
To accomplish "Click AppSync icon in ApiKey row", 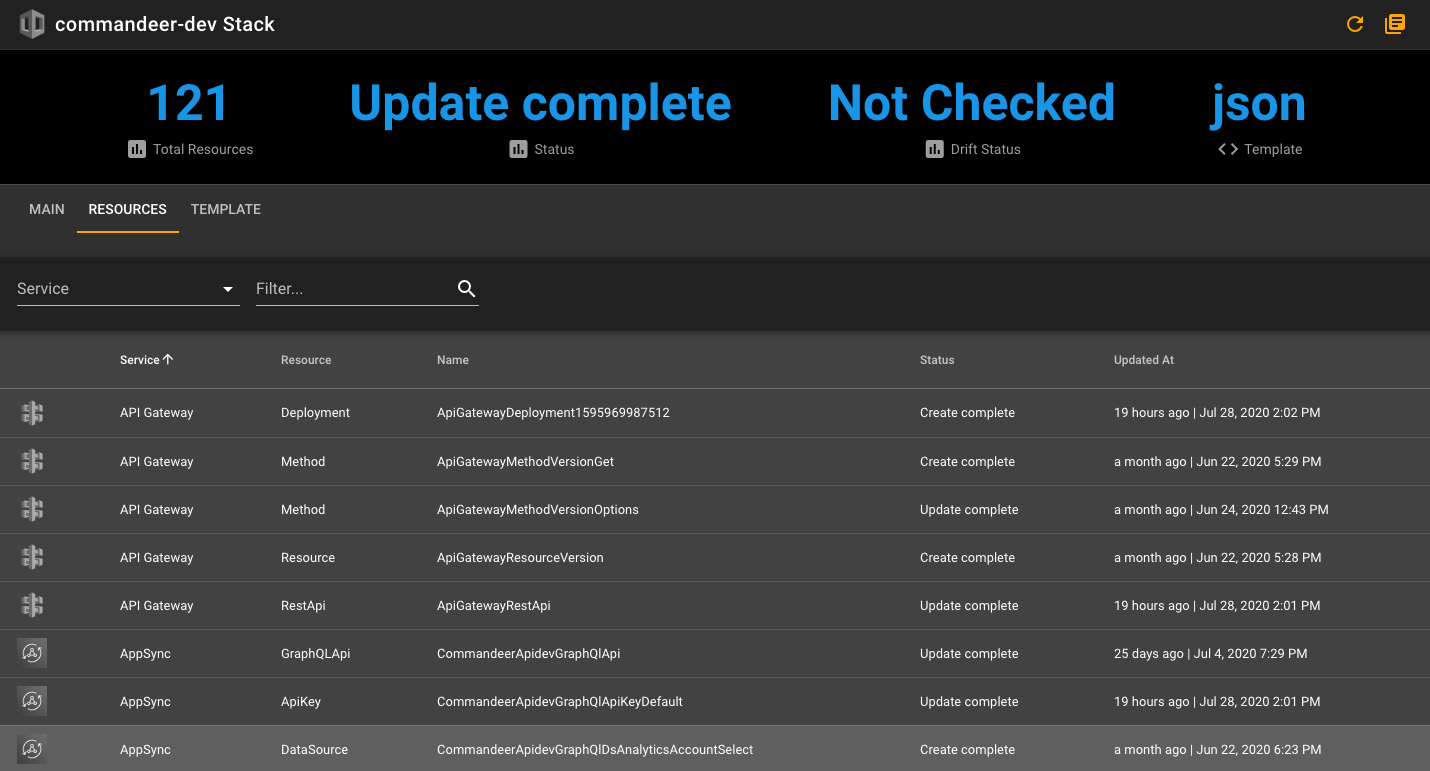I will [33, 701].
